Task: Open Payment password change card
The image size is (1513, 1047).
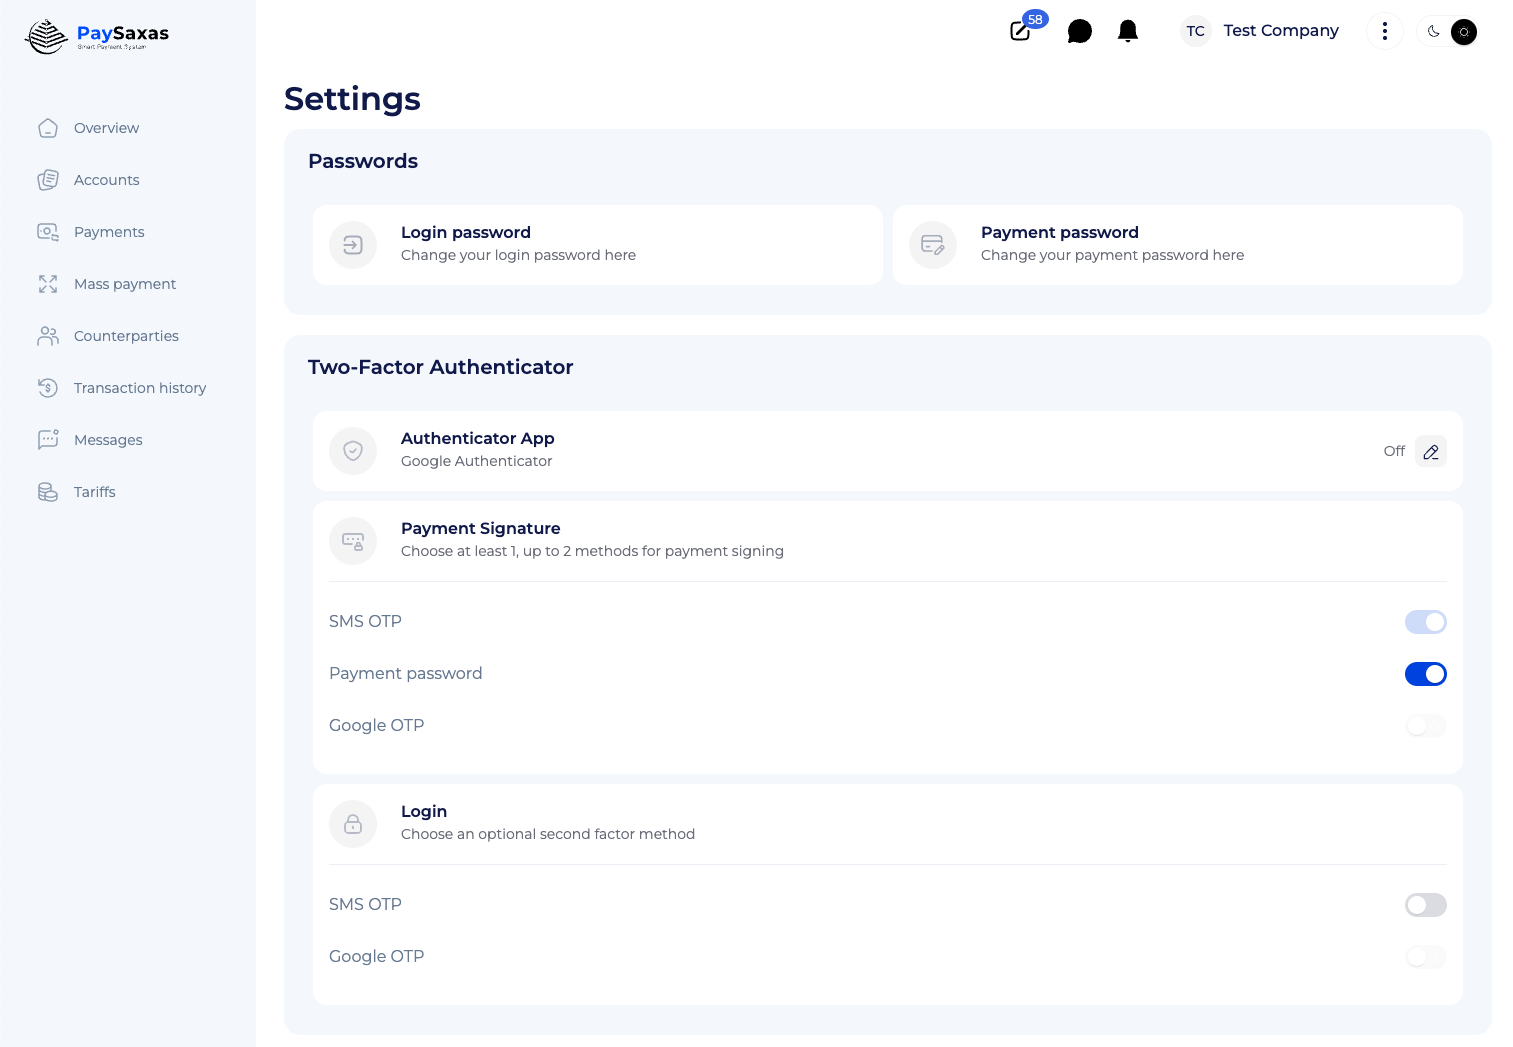Action: (1177, 245)
